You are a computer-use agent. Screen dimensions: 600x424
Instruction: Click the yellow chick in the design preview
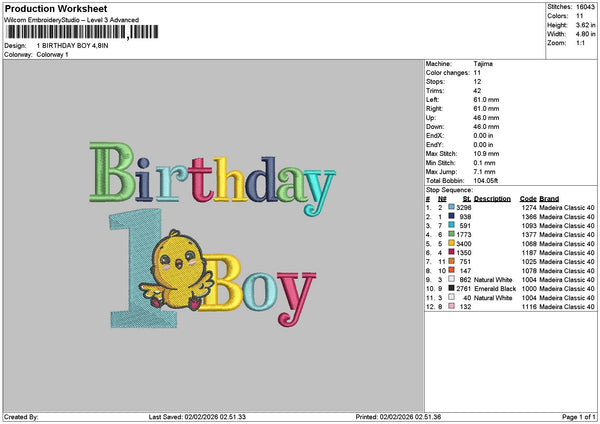coord(178,268)
